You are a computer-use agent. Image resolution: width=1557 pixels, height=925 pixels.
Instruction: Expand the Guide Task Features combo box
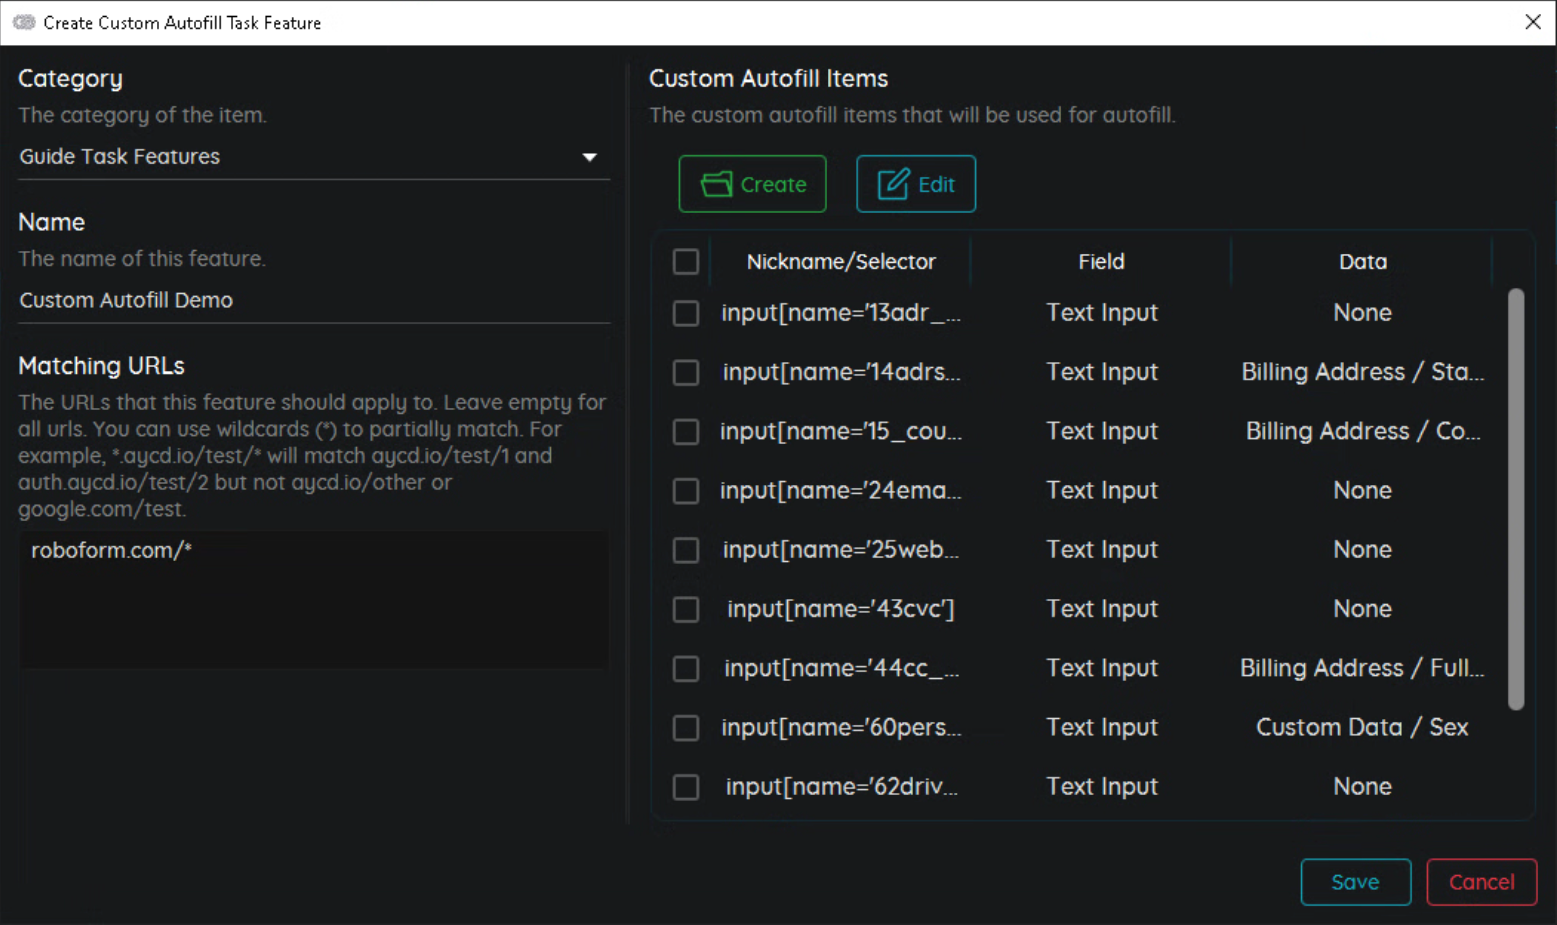(x=300, y=157)
